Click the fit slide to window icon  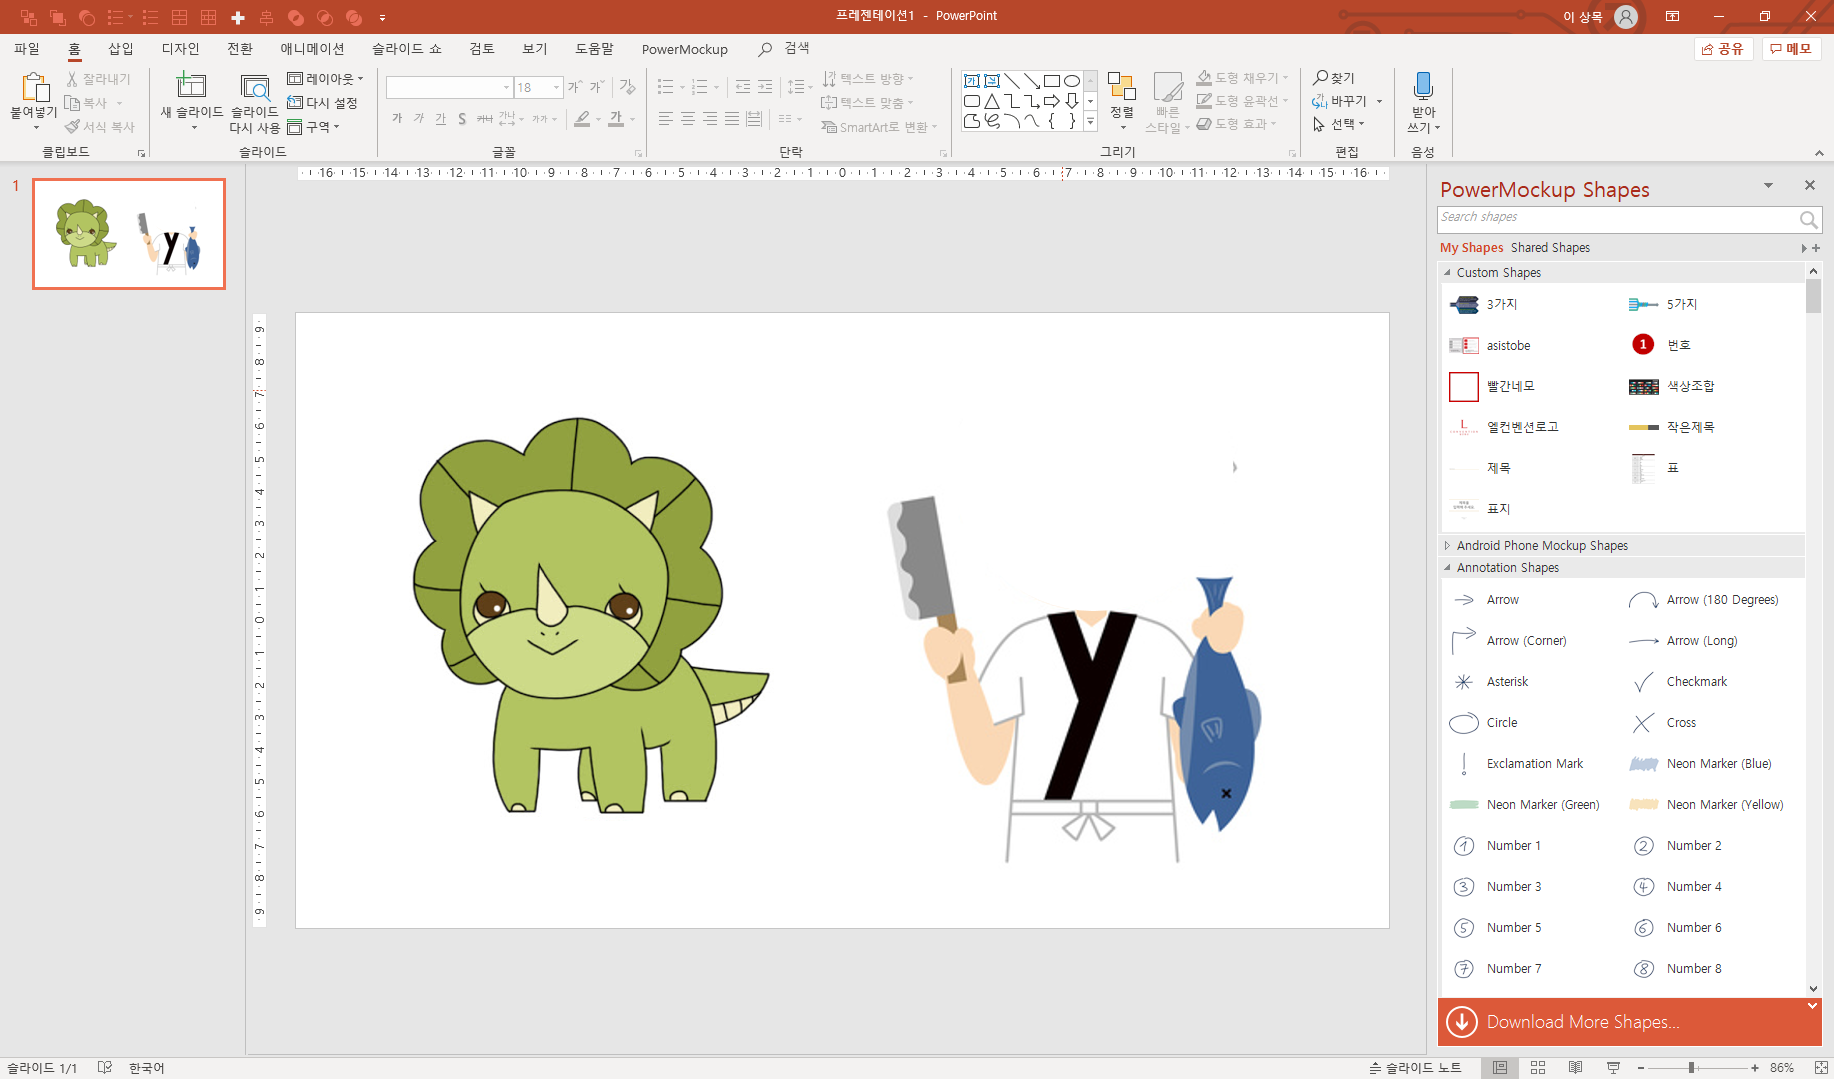tap(1821, 1067)
